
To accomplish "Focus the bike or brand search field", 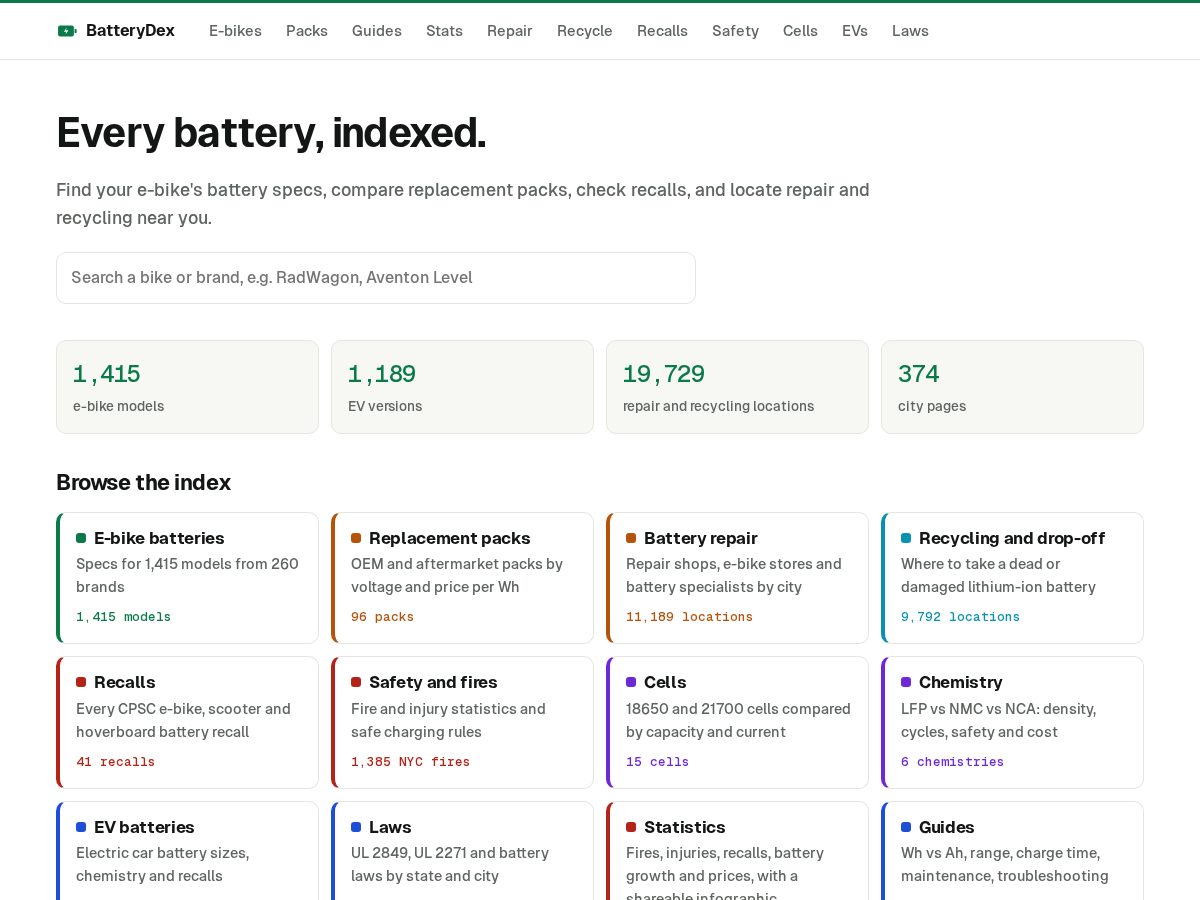I will coord(376,278).
